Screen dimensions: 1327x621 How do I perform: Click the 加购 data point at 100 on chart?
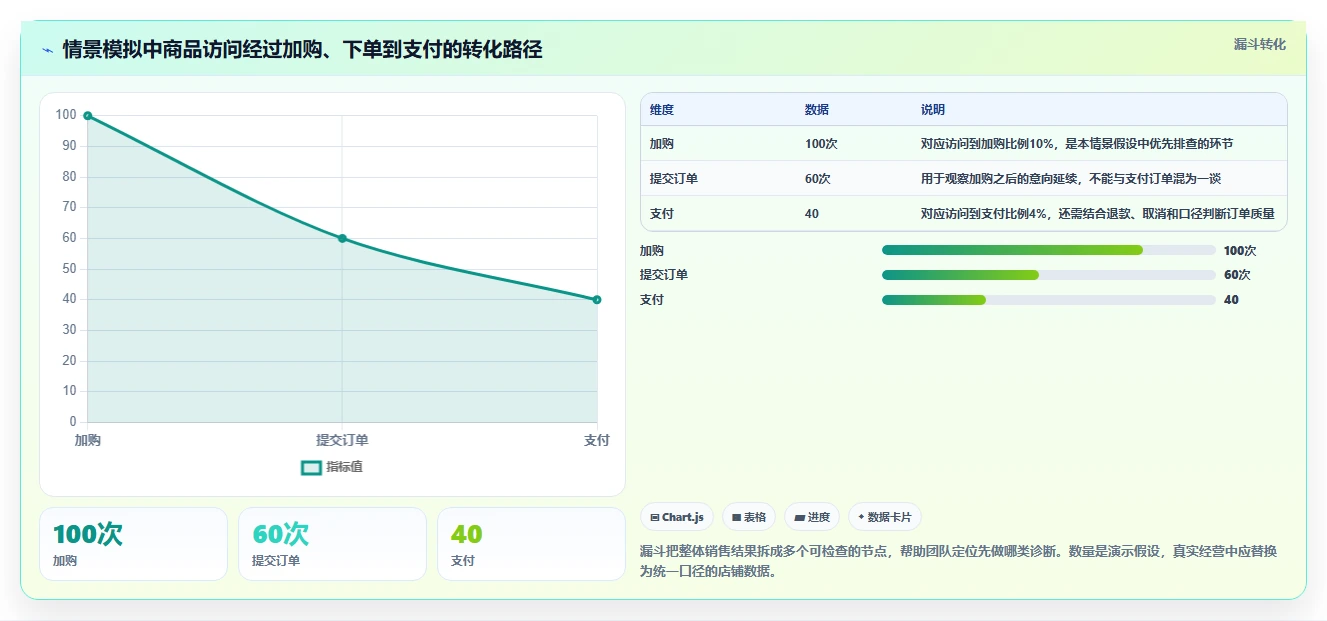coord(88,116)
